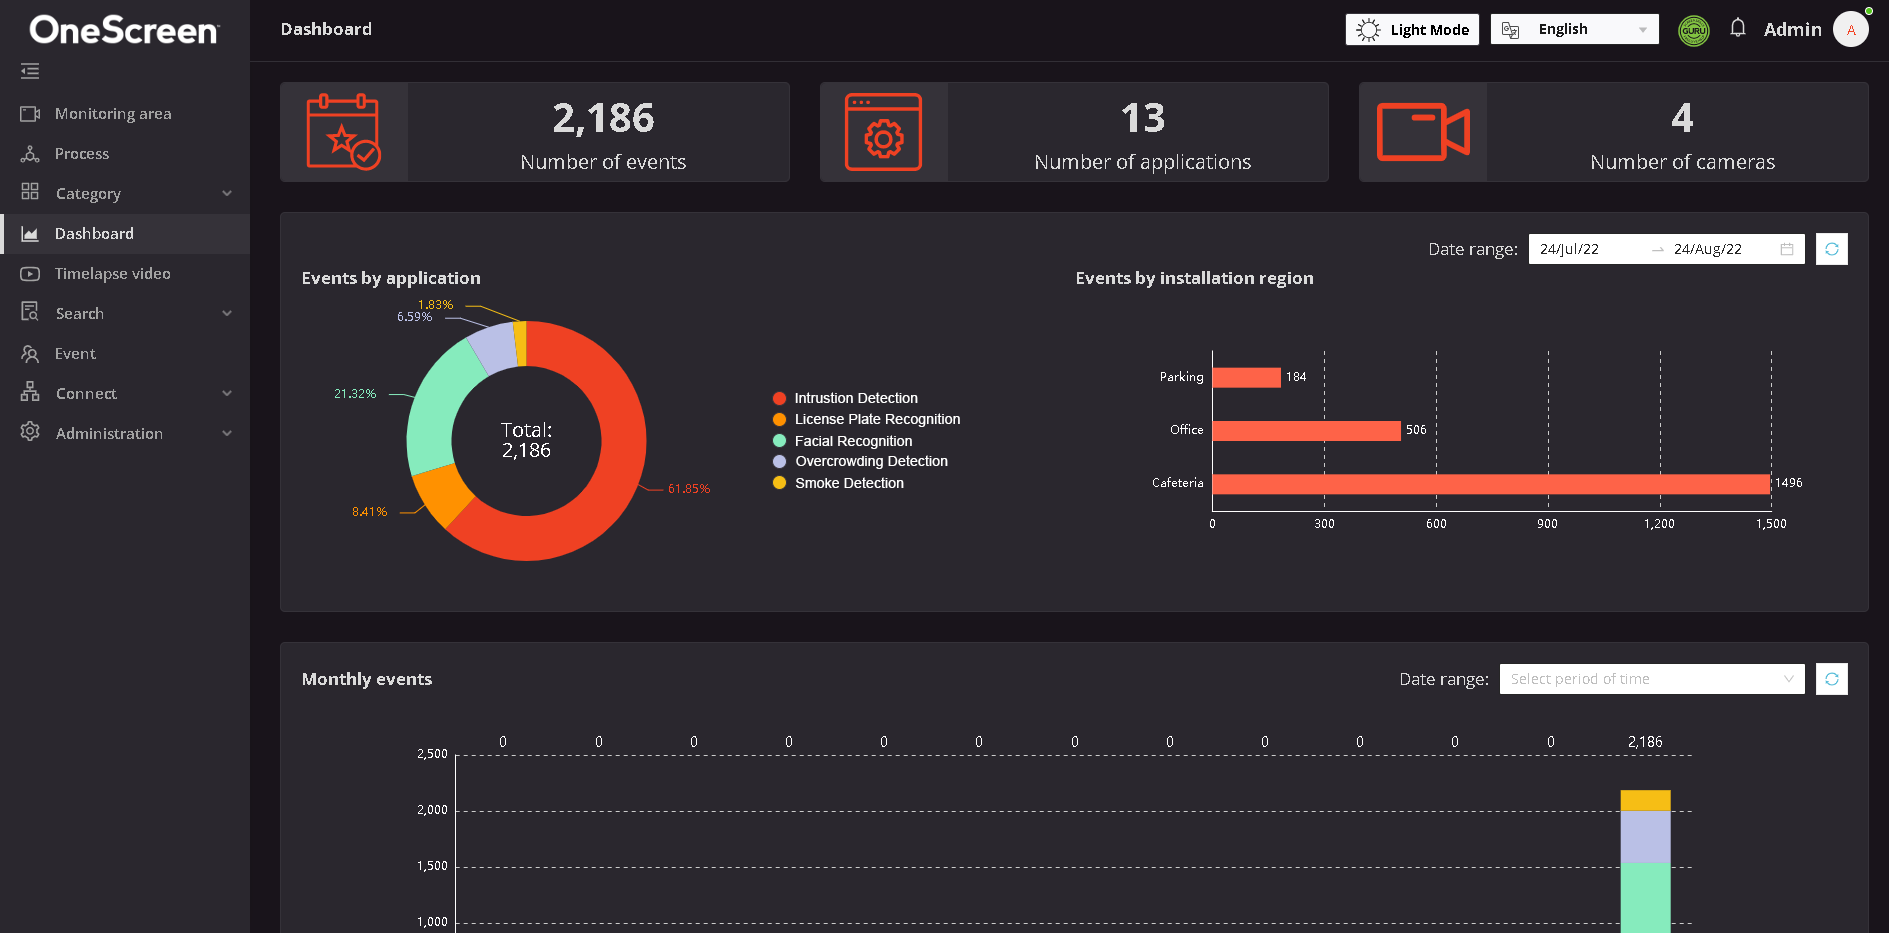
Task: Click the Number of events card
Action: 535,132
